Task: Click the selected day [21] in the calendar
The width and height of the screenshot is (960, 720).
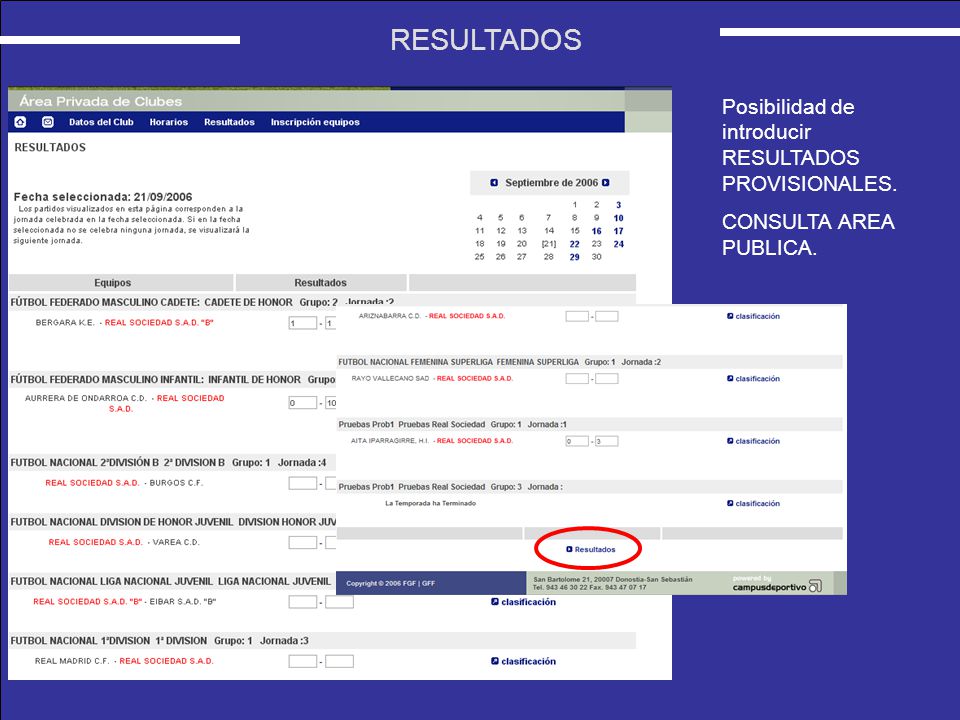Action: pyautogui.click(x=549, y=244)
